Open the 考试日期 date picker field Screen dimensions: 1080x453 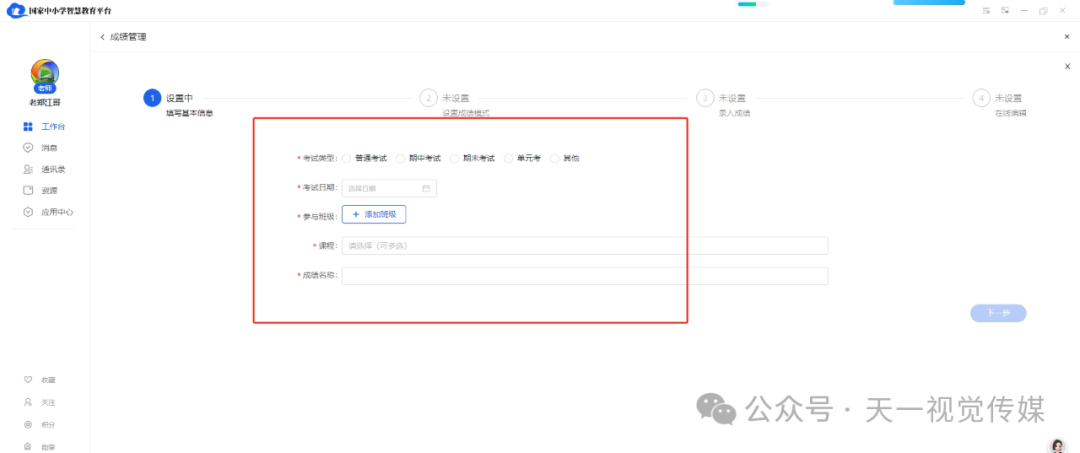[x=389, y=188]
